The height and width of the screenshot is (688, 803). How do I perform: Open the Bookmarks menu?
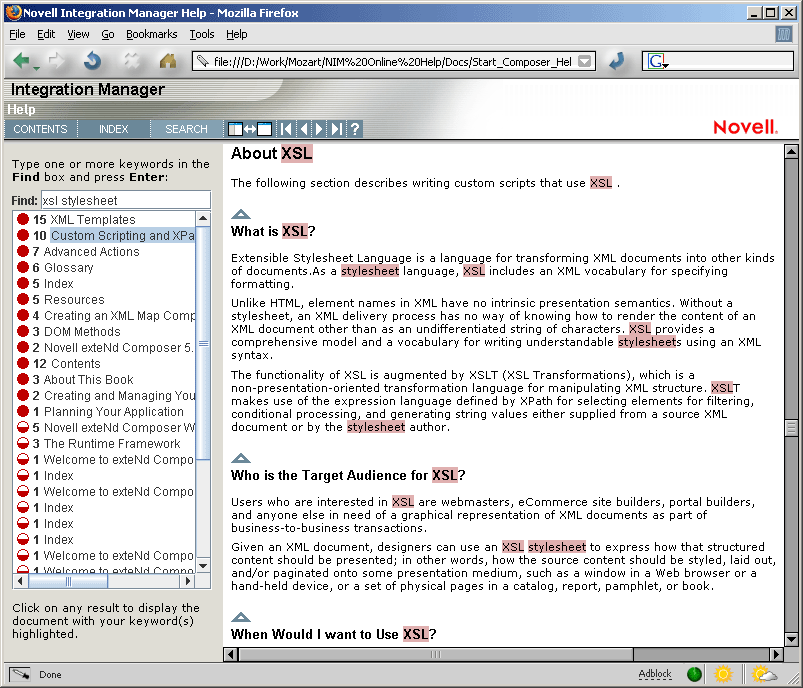tap(152, 34)
